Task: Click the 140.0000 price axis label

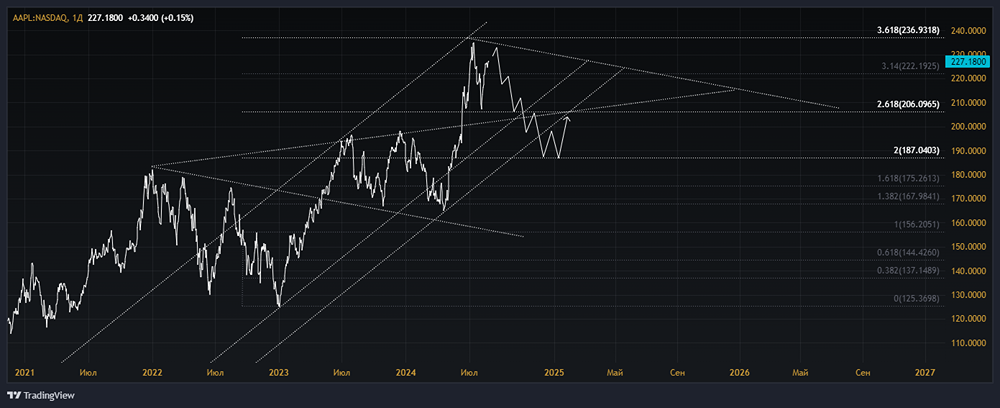Action: point(967,271)
